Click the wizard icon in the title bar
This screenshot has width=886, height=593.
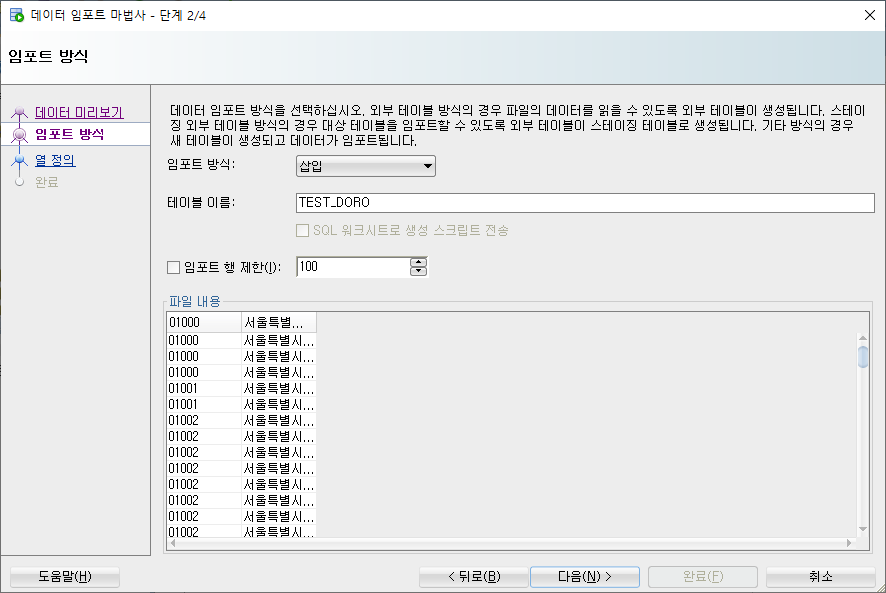(16, 15)
